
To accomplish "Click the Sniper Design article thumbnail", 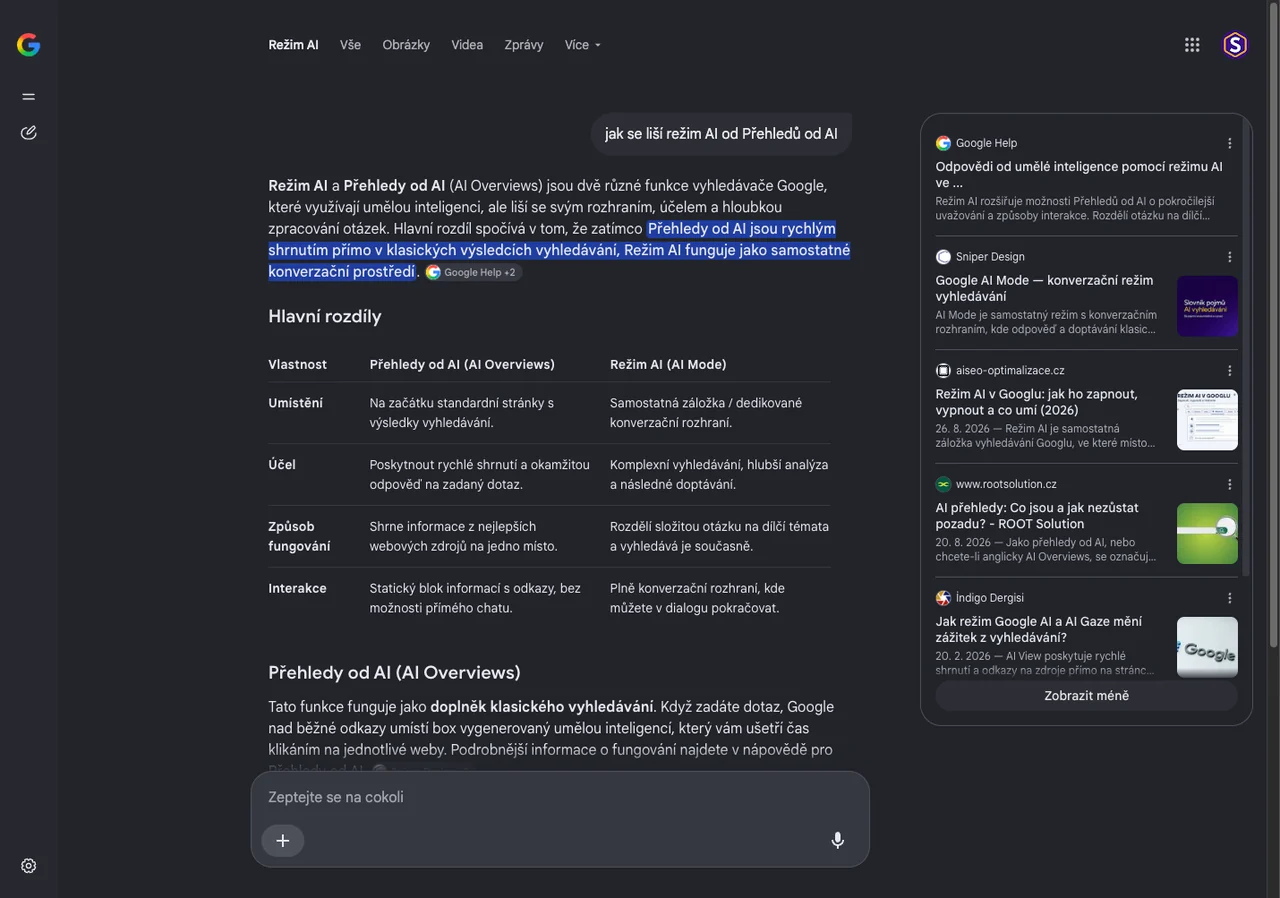I will click(1207, 306).
